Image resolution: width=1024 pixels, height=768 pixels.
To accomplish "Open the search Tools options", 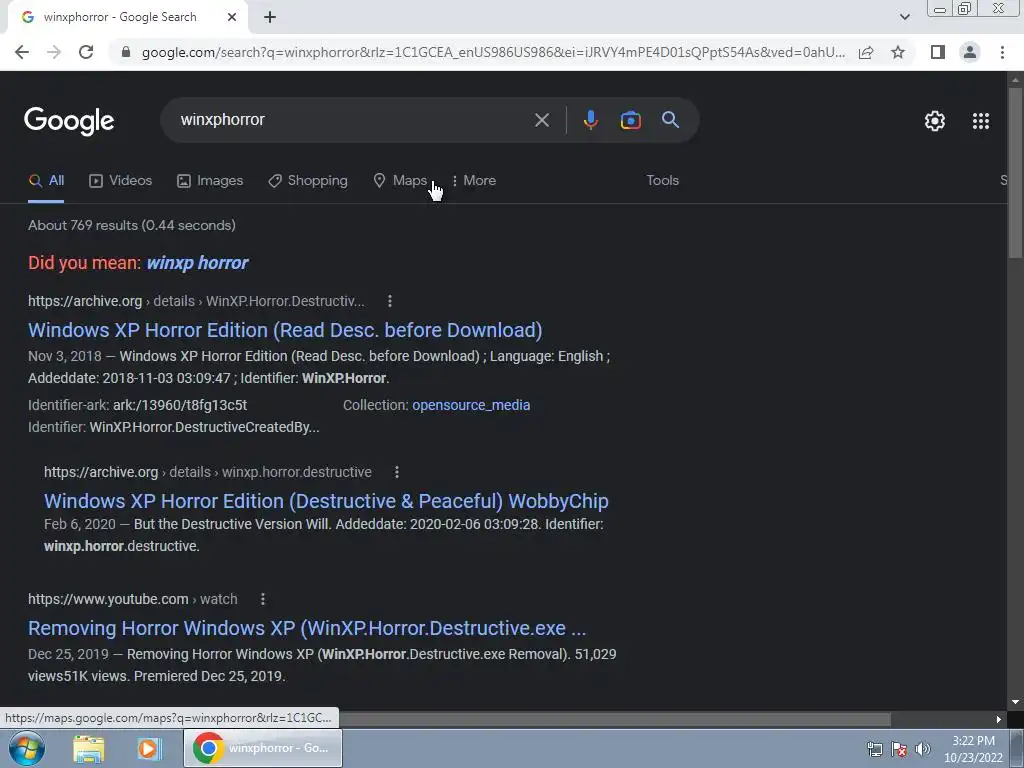I will click(x=662, y=181).
